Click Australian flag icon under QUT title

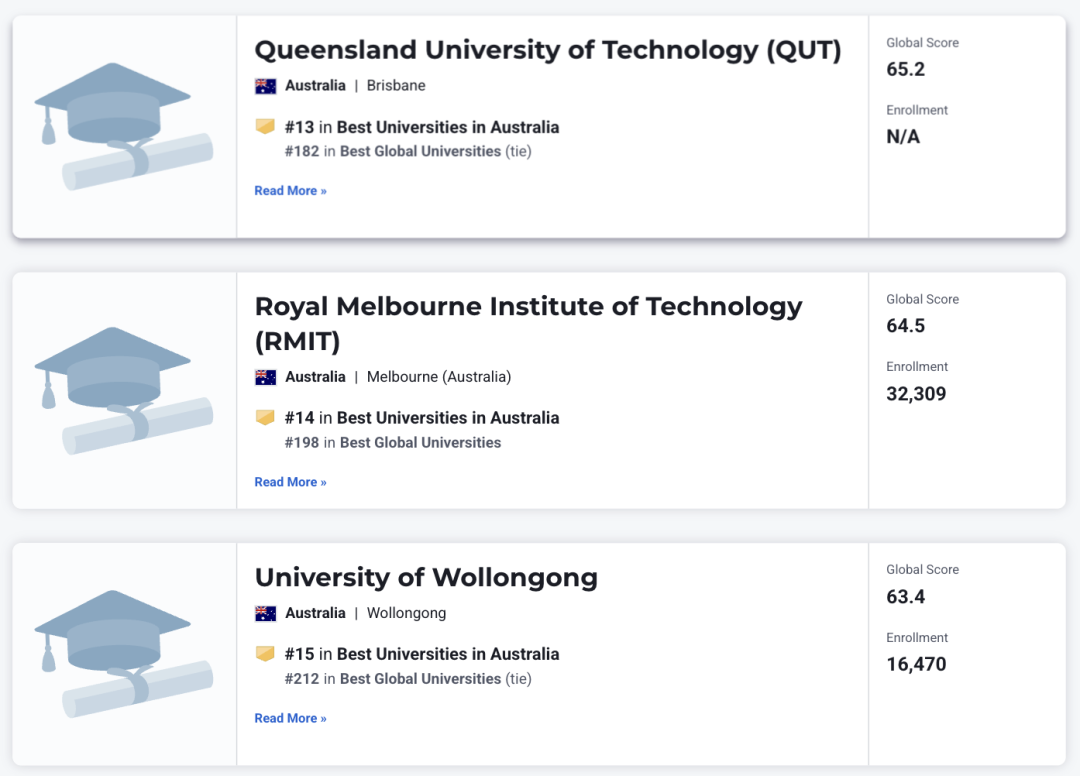pyautogui.click(x=265, y=86)
